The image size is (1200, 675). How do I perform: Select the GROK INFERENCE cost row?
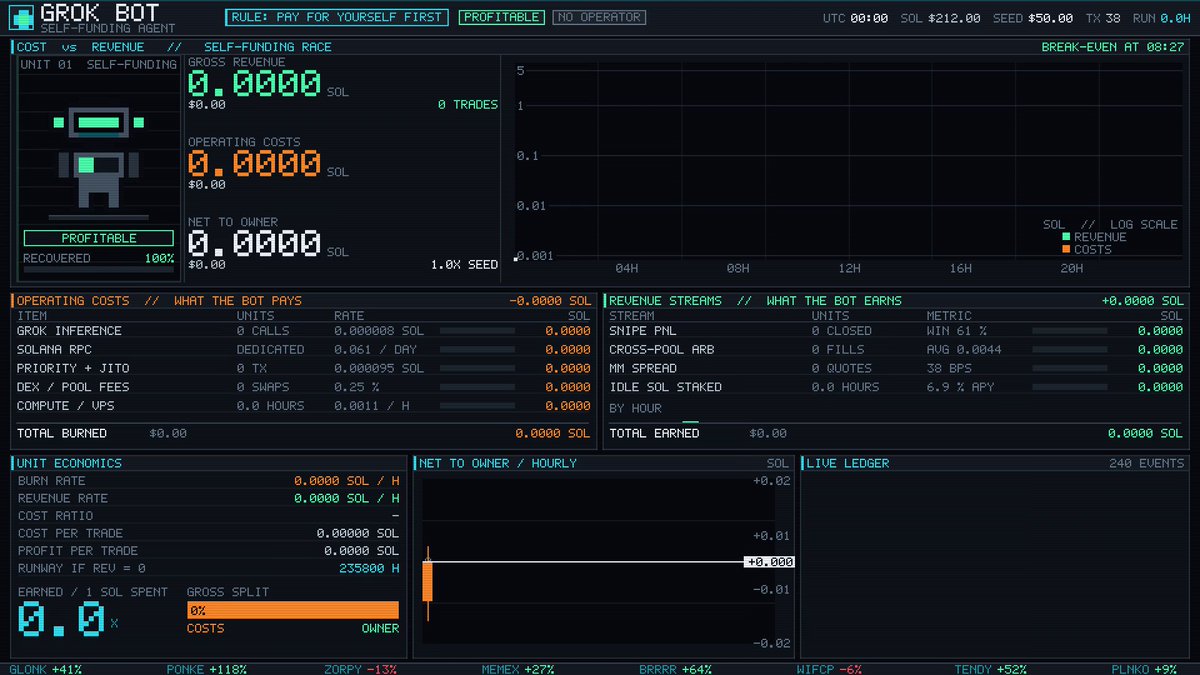(303, 330)
